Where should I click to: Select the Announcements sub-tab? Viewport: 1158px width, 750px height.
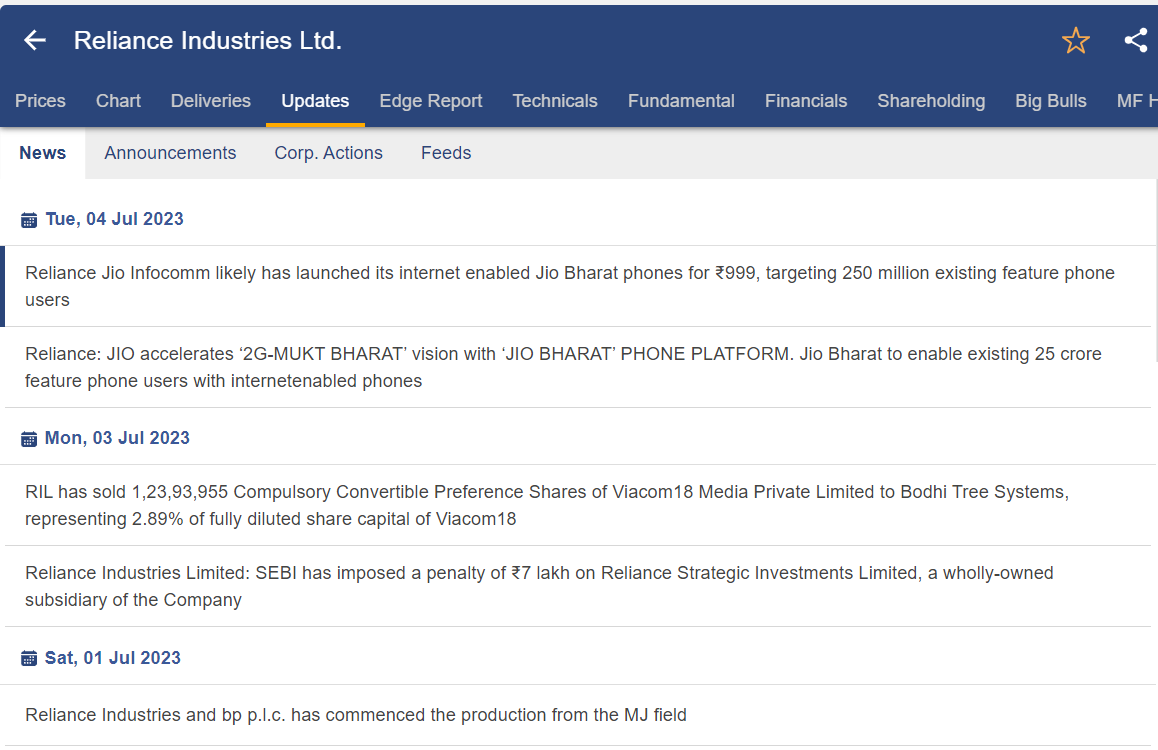tap(170, 153)
